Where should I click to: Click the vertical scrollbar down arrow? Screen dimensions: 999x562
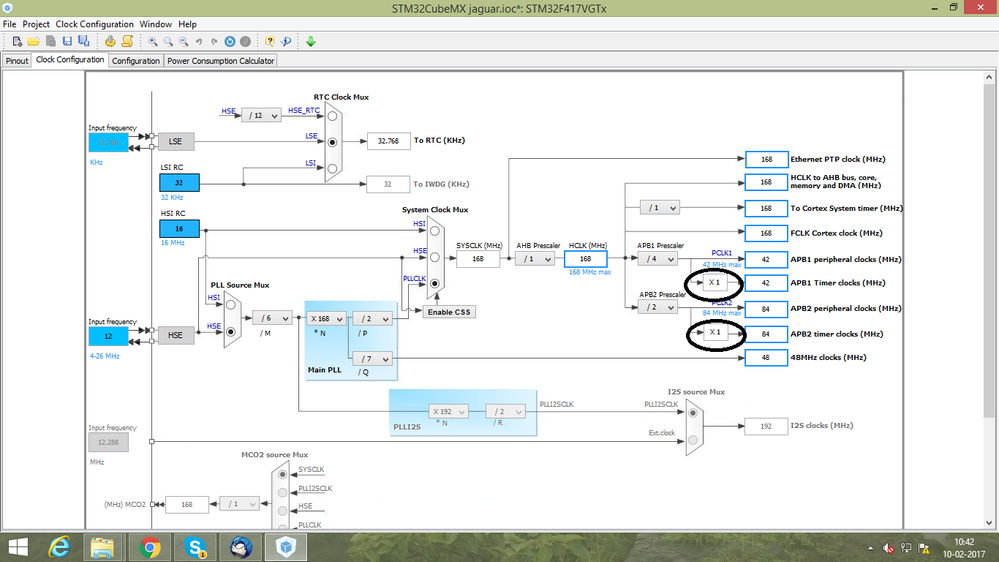(989, 523)
